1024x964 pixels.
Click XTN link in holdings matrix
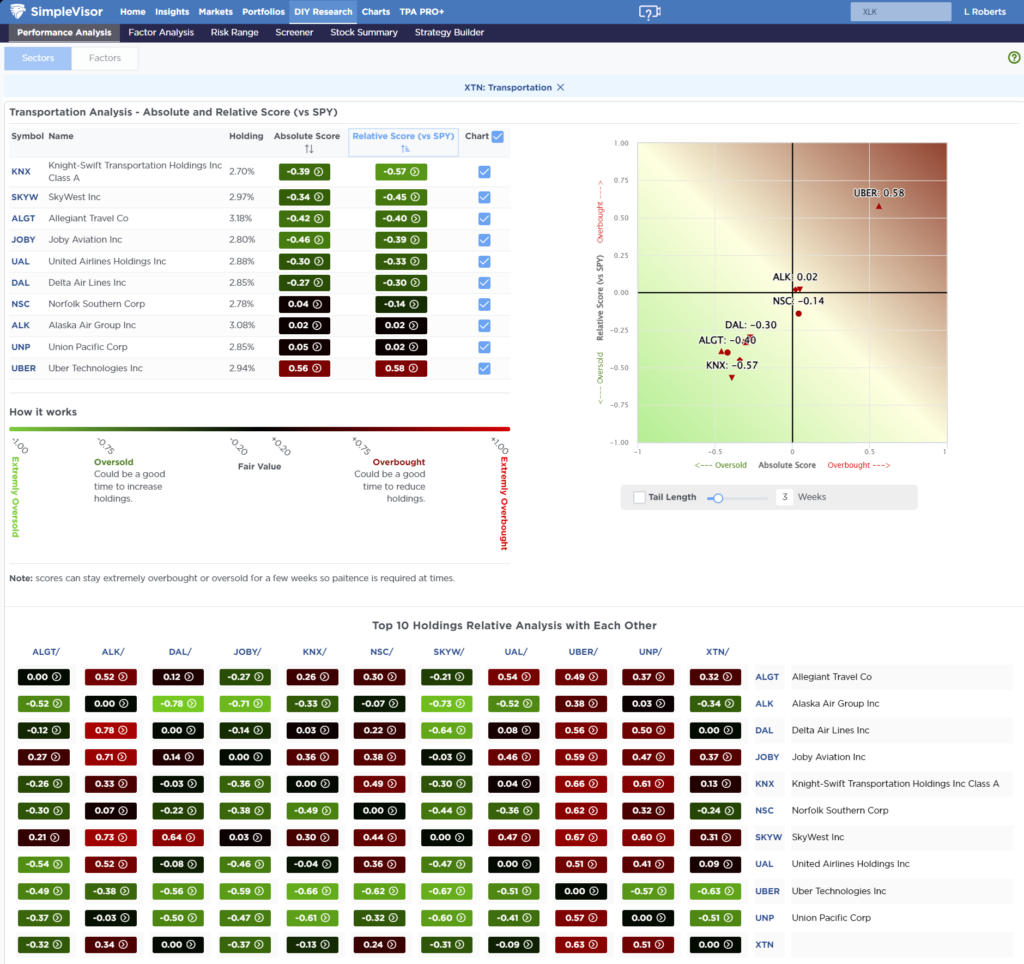point(764,944)
